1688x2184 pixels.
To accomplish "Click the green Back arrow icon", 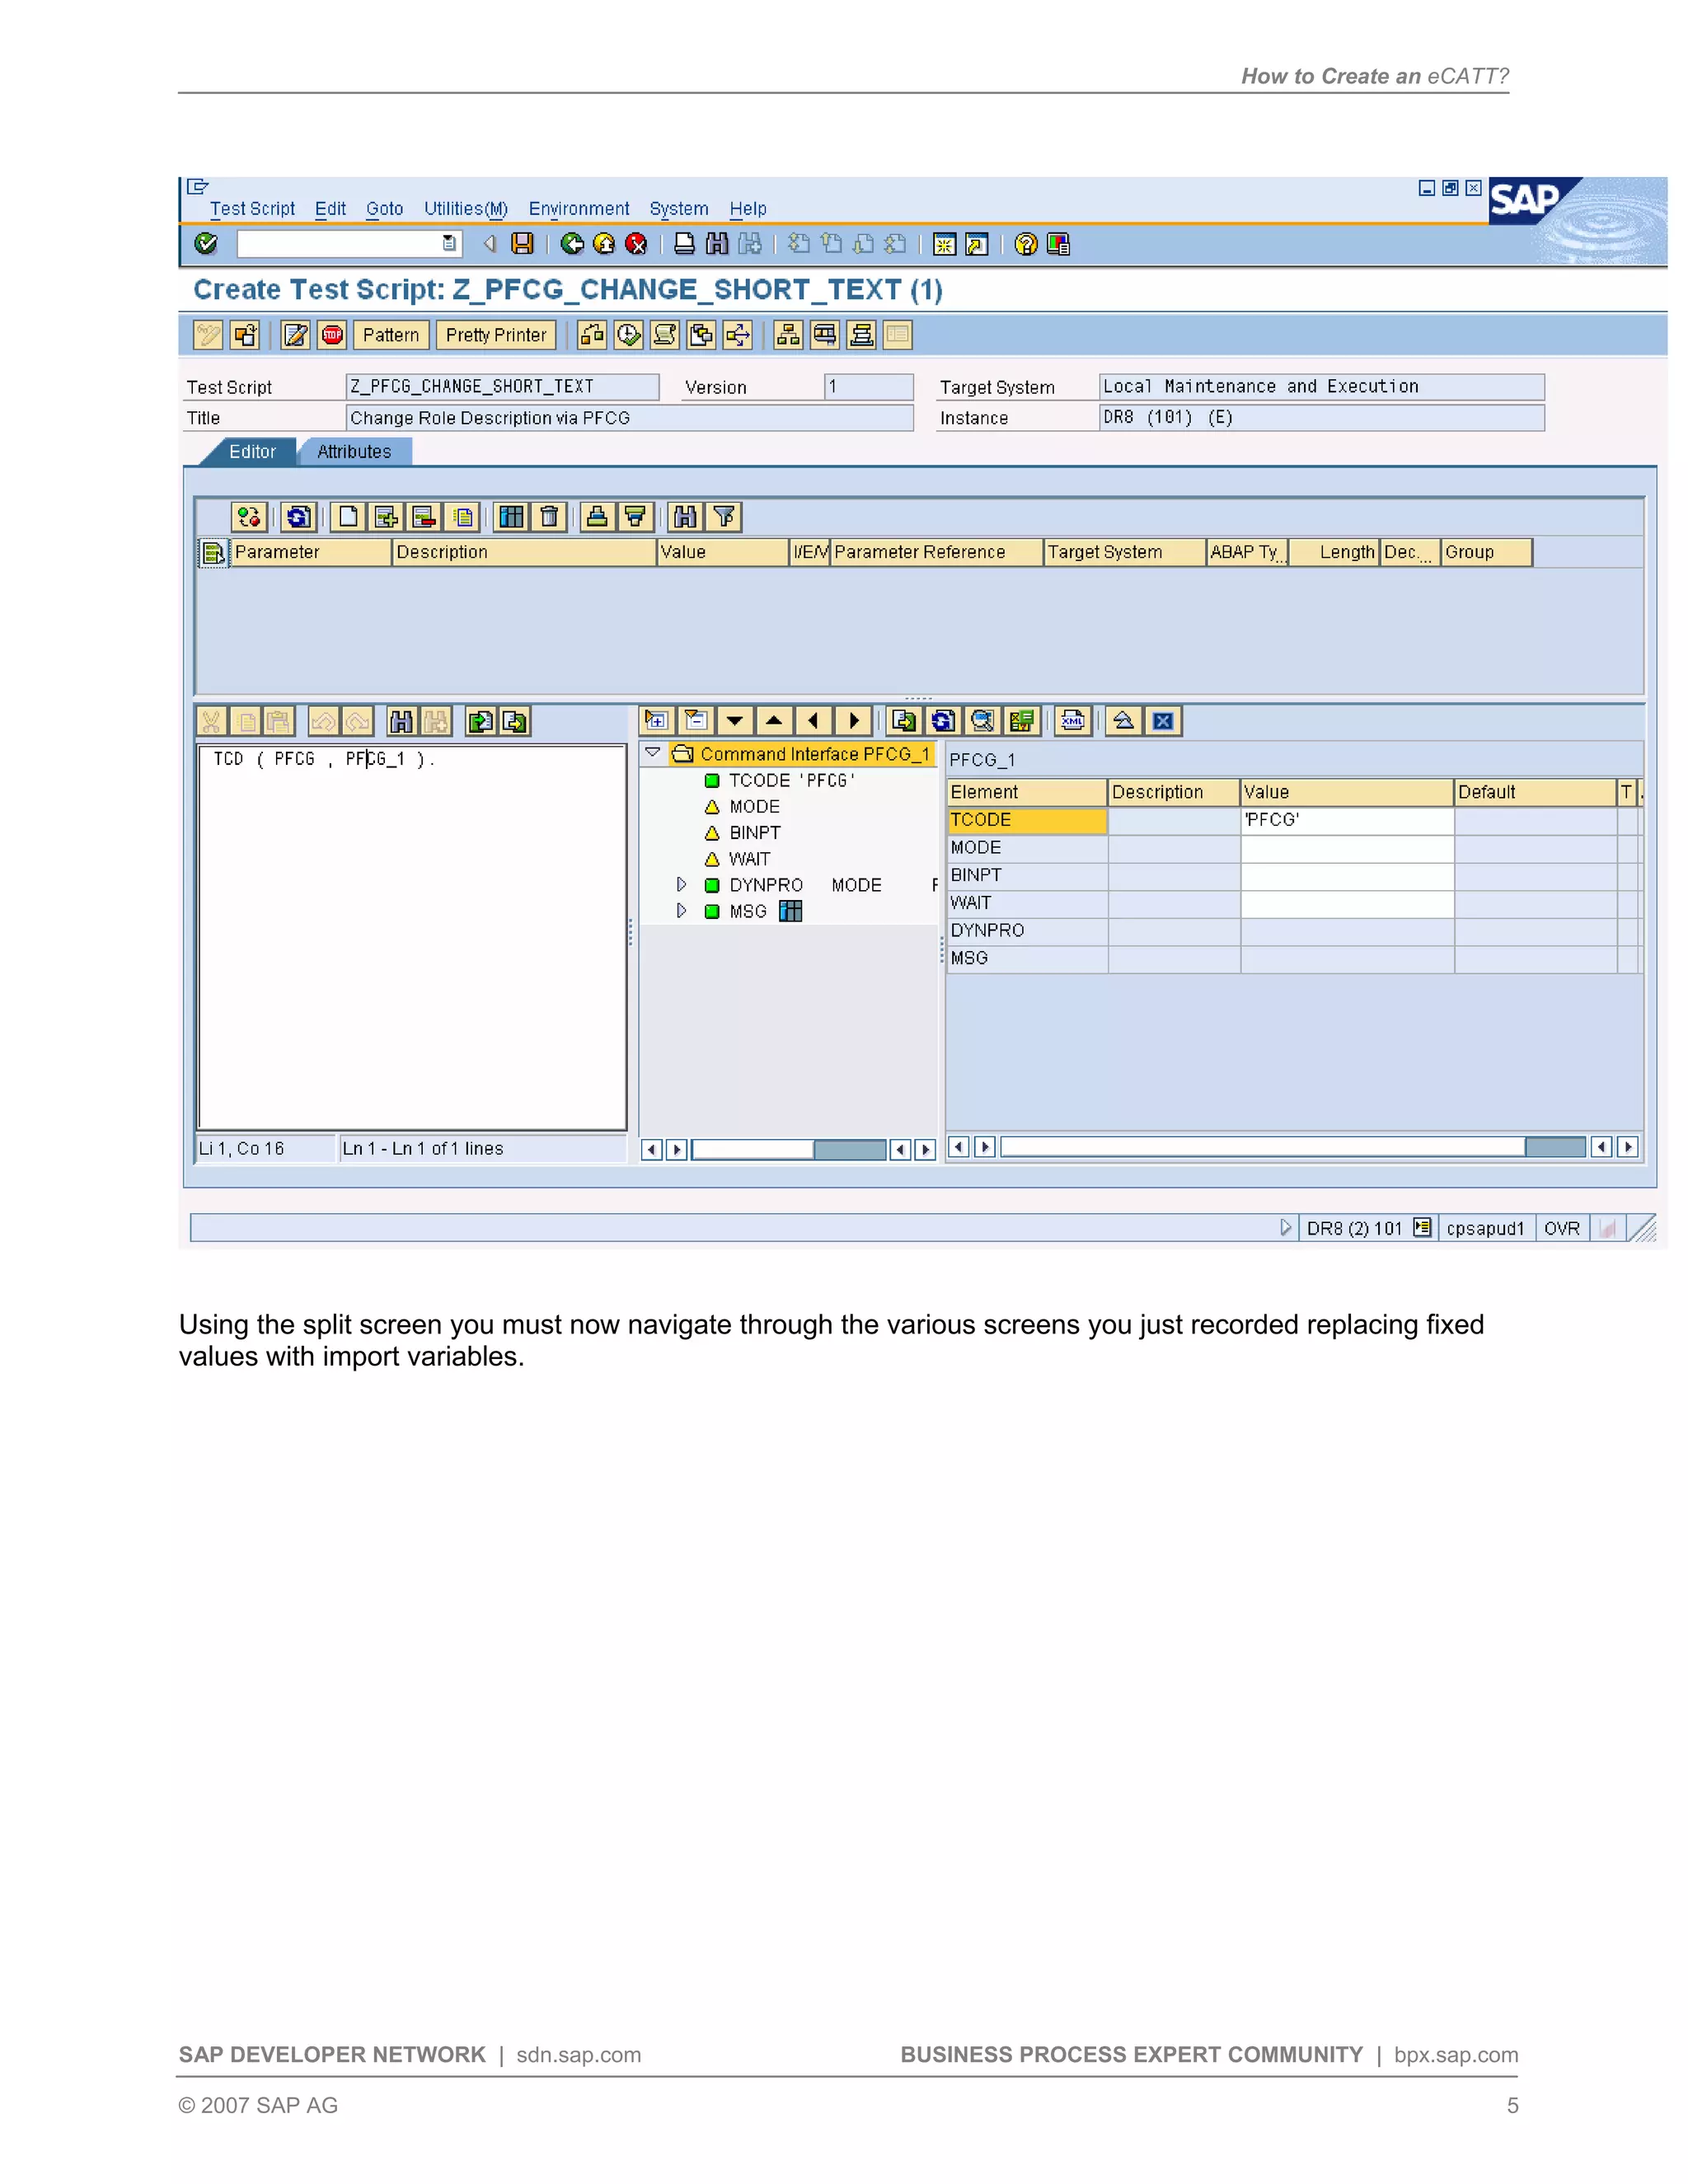I will (572, 244).
